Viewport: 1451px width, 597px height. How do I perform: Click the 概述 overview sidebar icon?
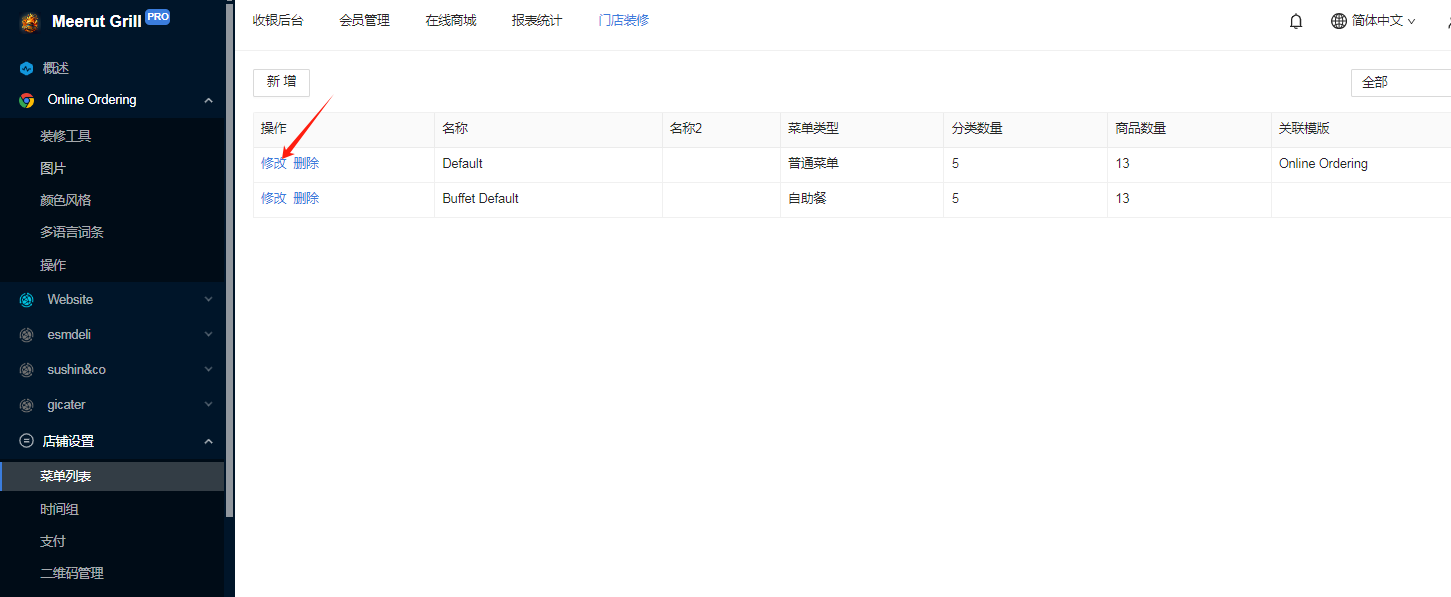(27, 69)
